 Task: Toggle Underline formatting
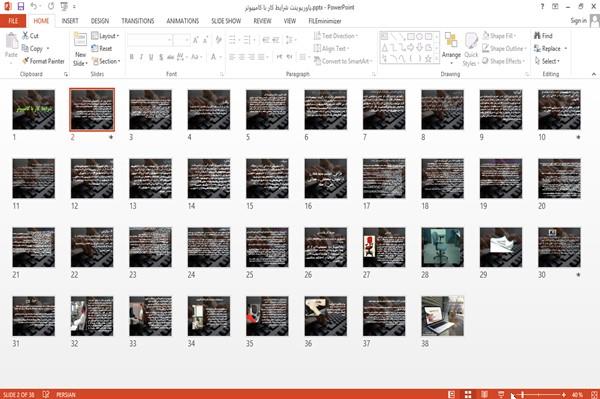[151, 57]
